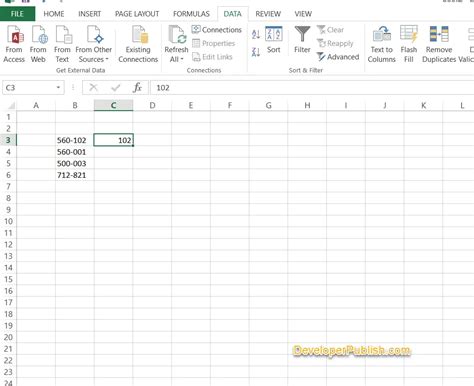Viewport: 474px width, 386px height.
Task: Import data with From Web
Action: [x=38, y=44]
